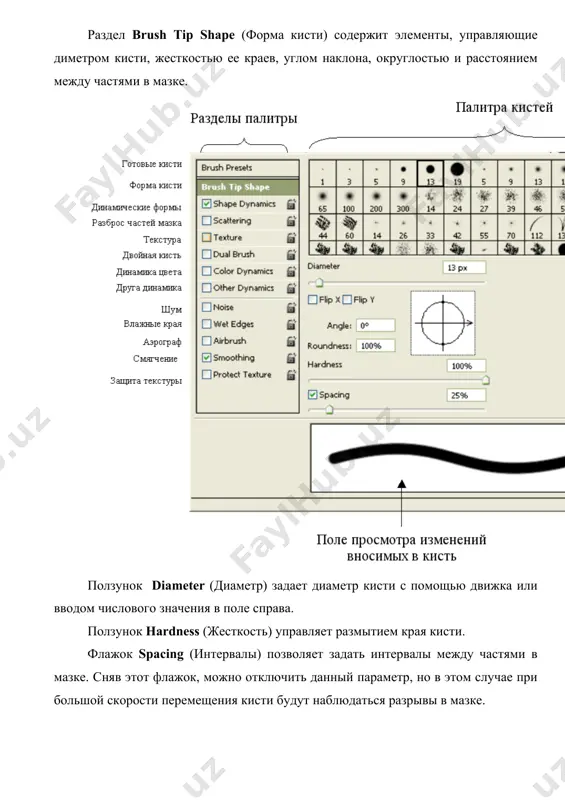Tick the Flip Y checkbox
The width and height of the screenshot is (565, 800).
(x=347, y=299)
